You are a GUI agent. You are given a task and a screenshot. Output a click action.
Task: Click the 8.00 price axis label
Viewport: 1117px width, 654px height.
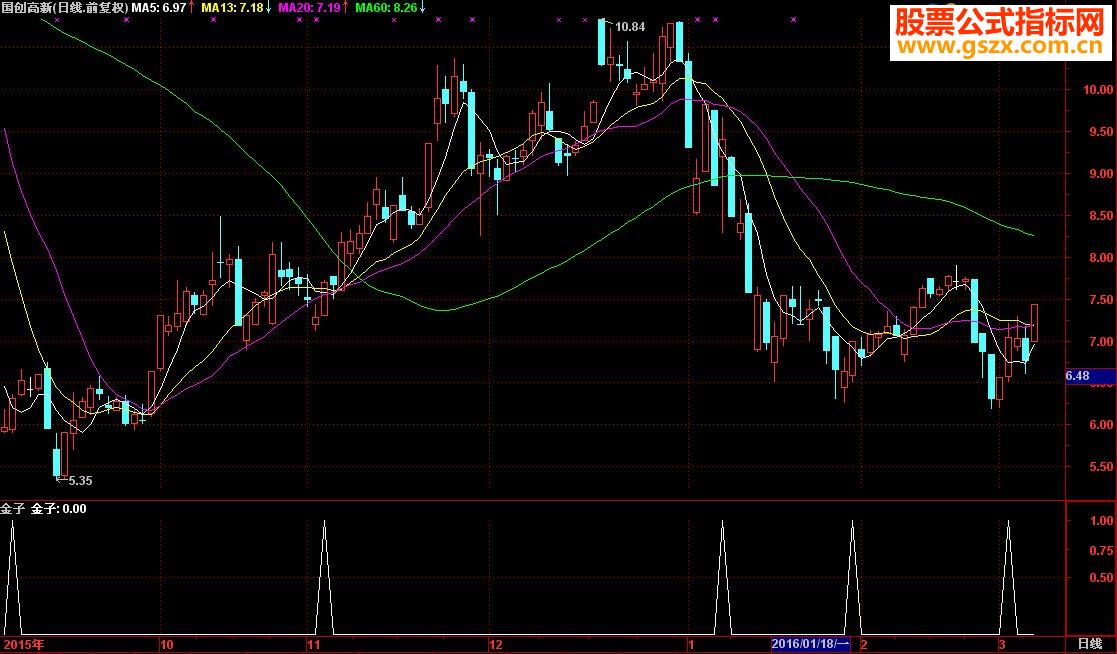pyautogui.click(x=1101, y=258)
